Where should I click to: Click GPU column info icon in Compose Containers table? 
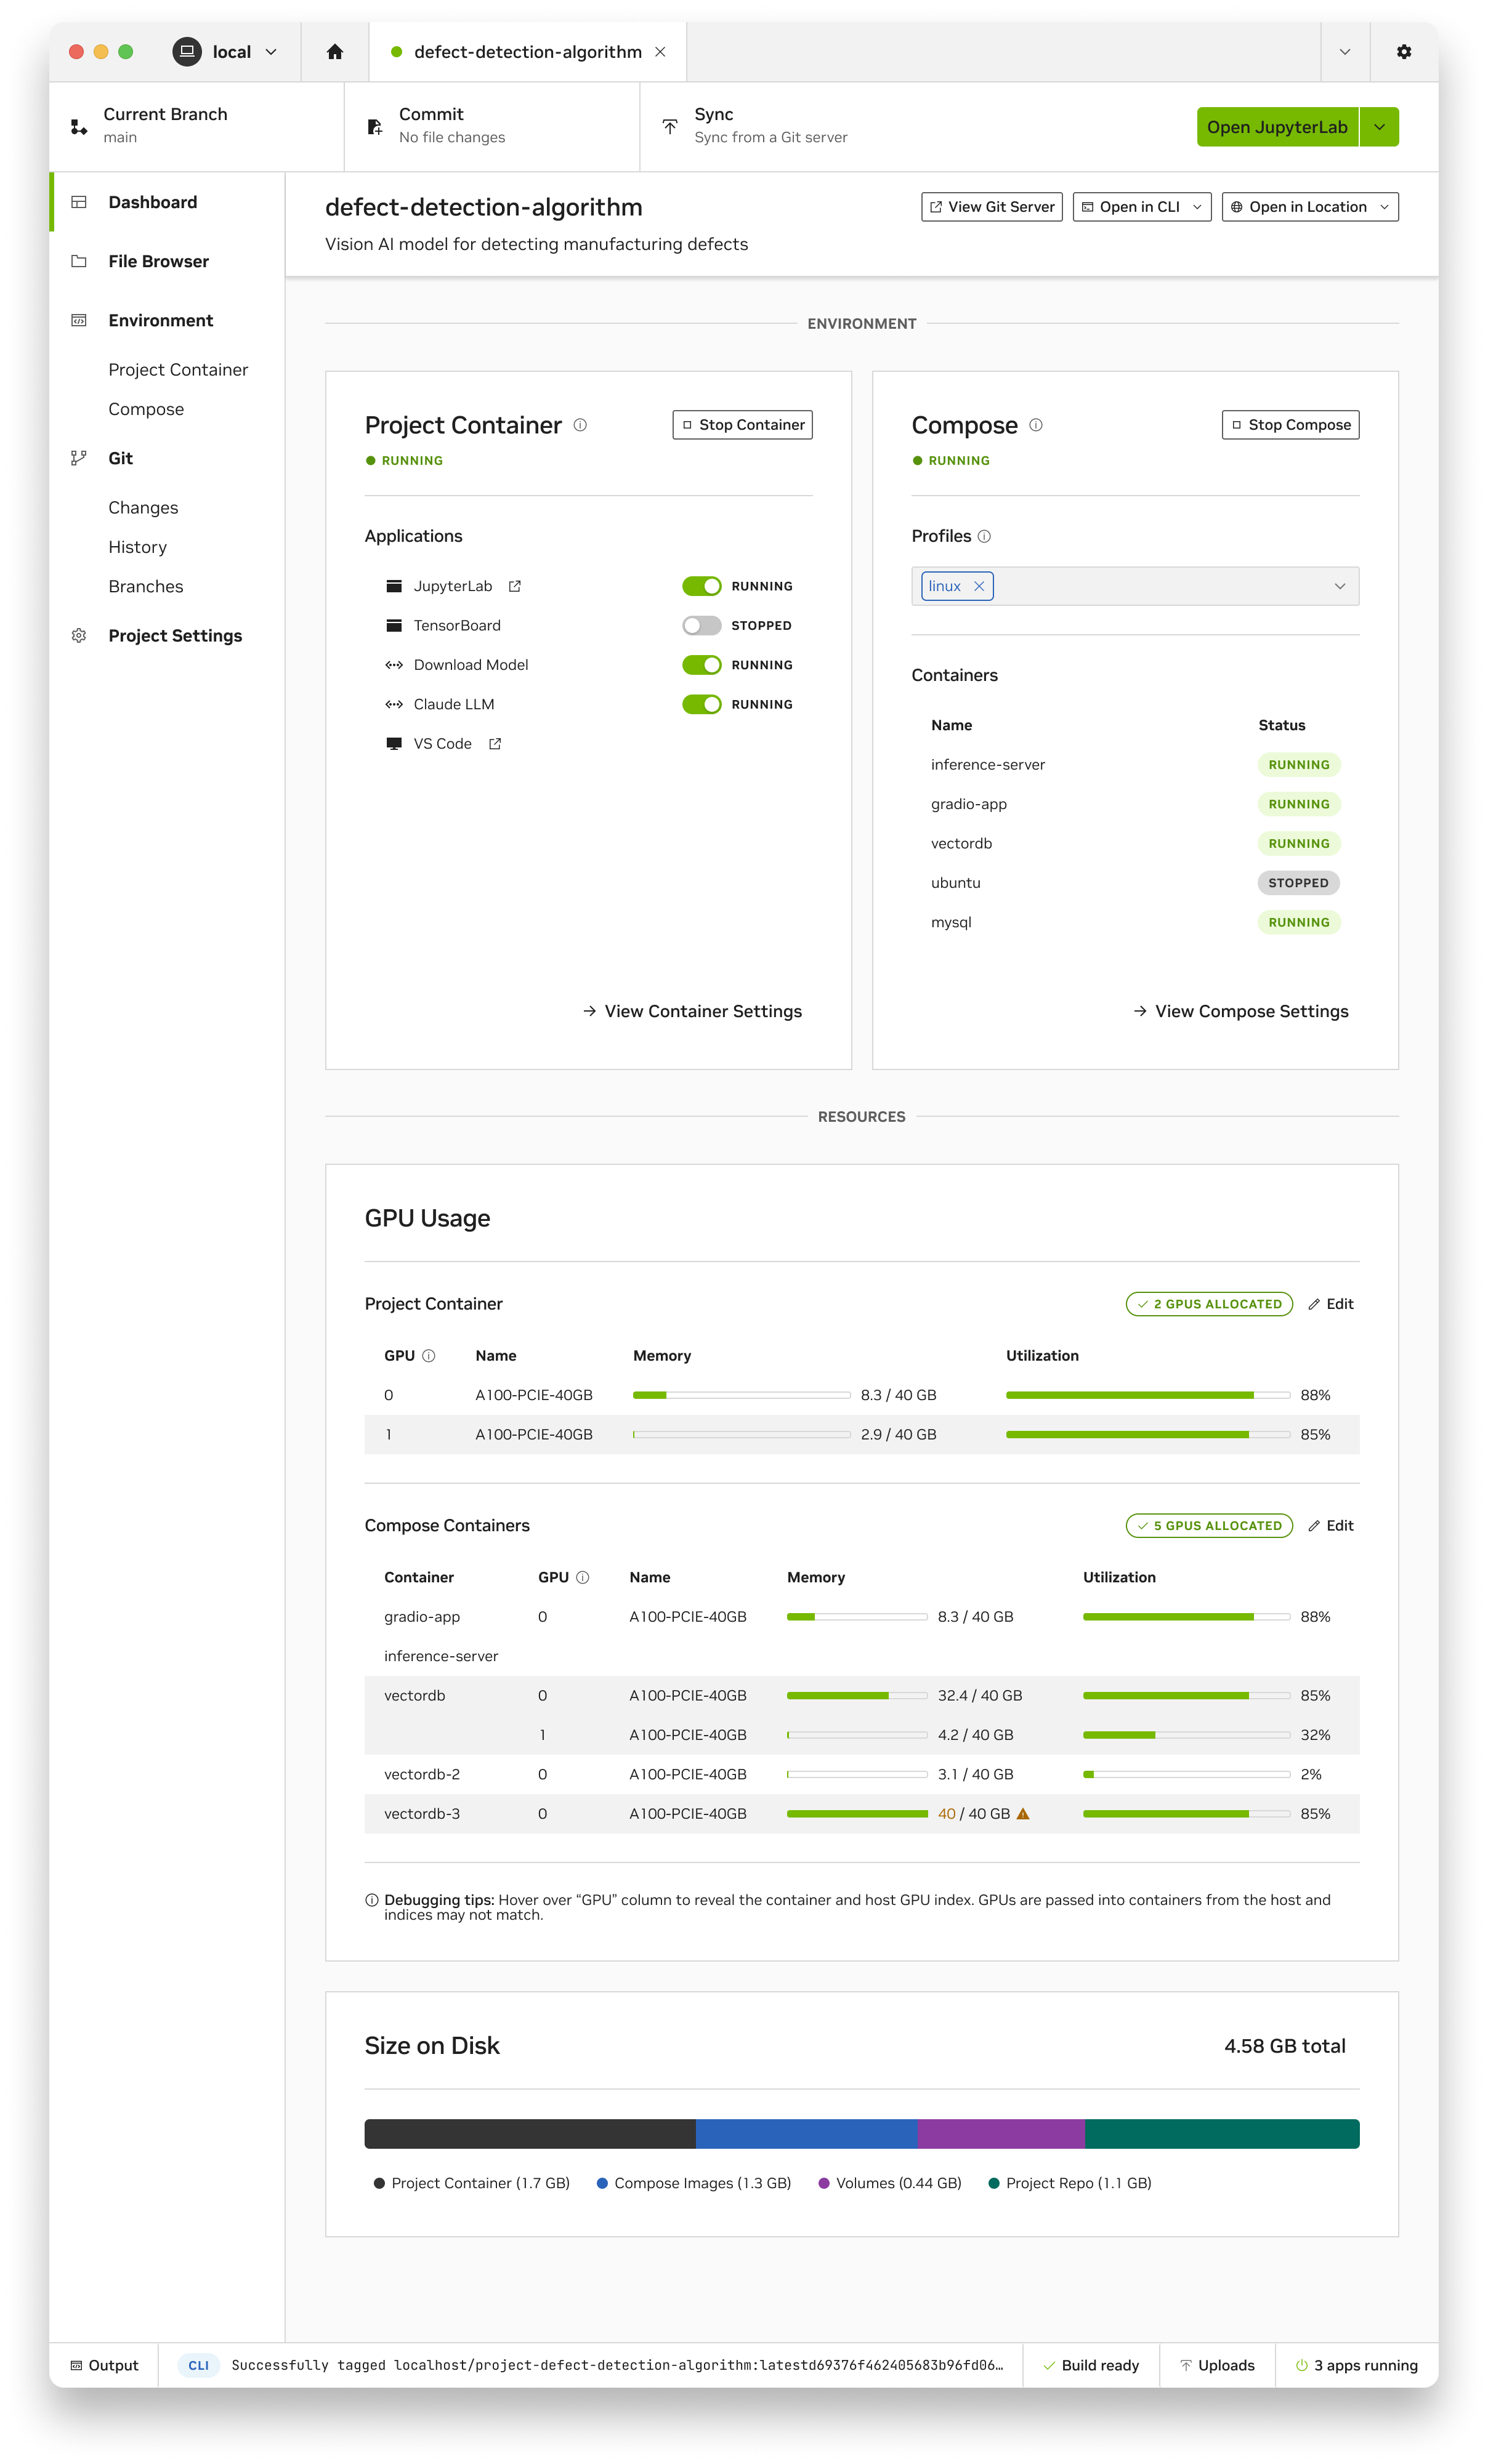583,1577
